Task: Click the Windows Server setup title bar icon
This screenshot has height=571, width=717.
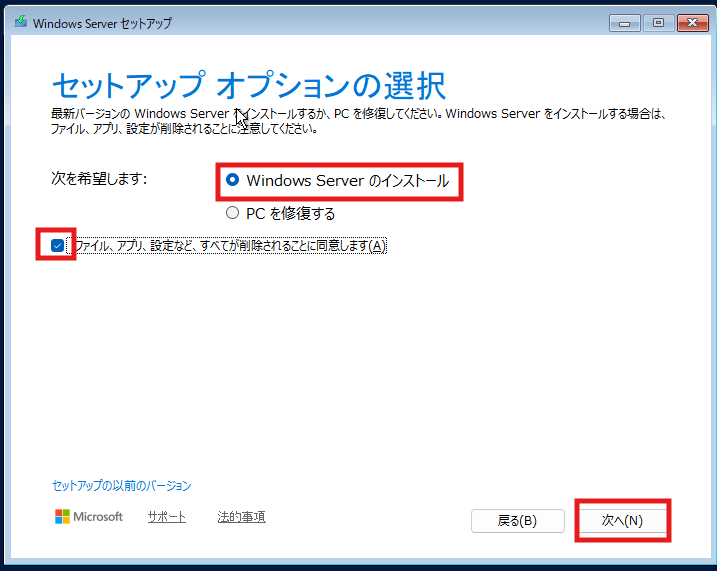Action: (21, 22)
